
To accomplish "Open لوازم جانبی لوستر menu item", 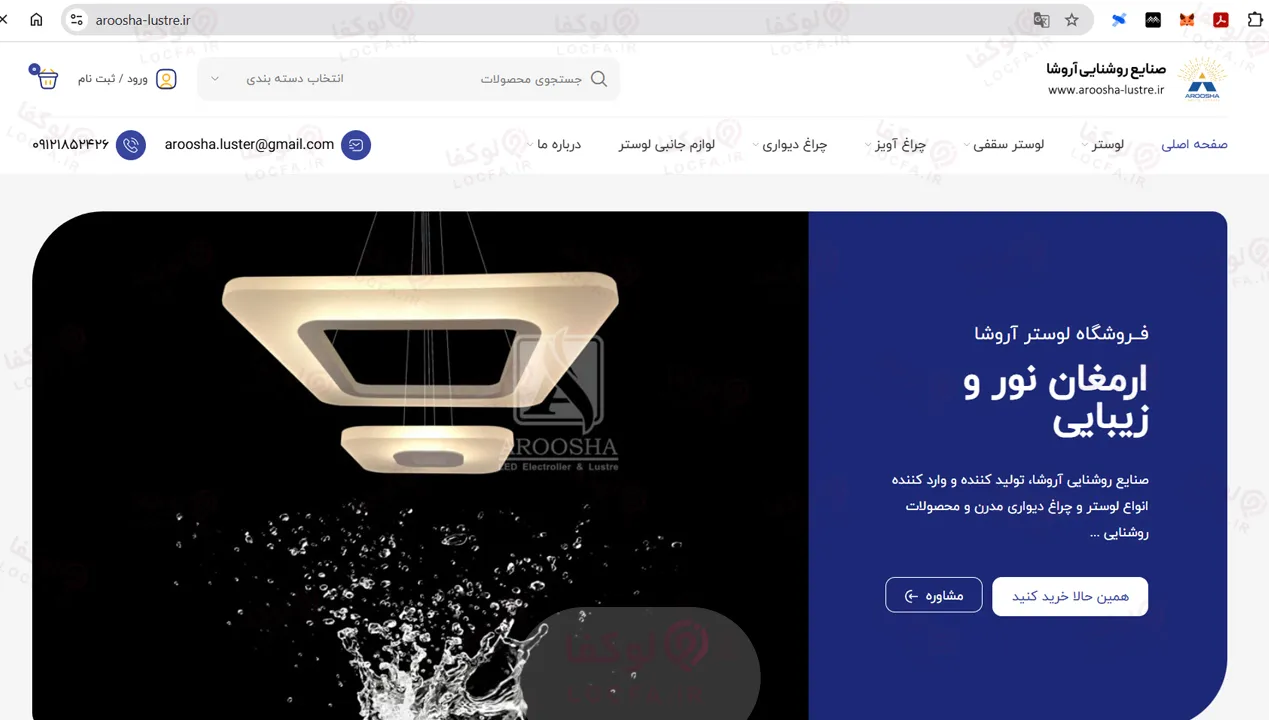I will click(x=666, y=144).
